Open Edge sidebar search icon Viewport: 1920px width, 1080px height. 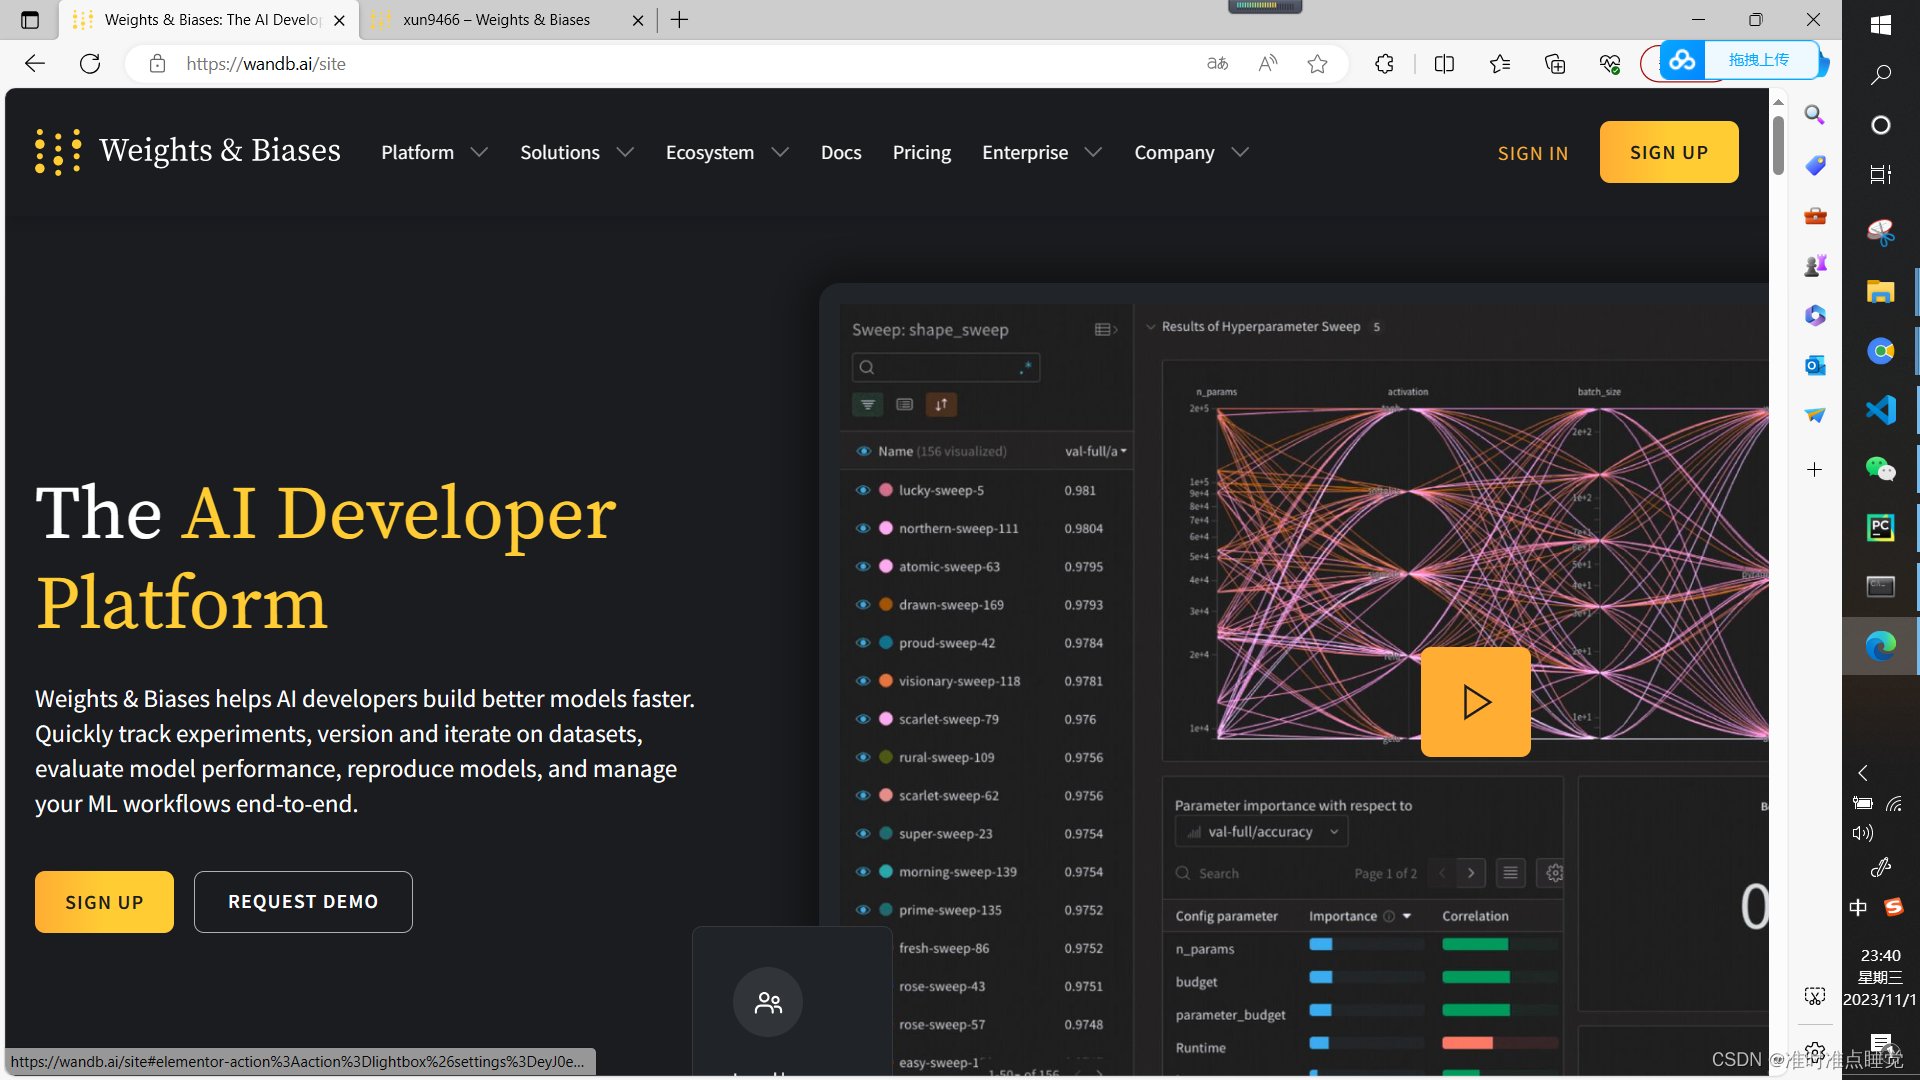click(1815, 115)
